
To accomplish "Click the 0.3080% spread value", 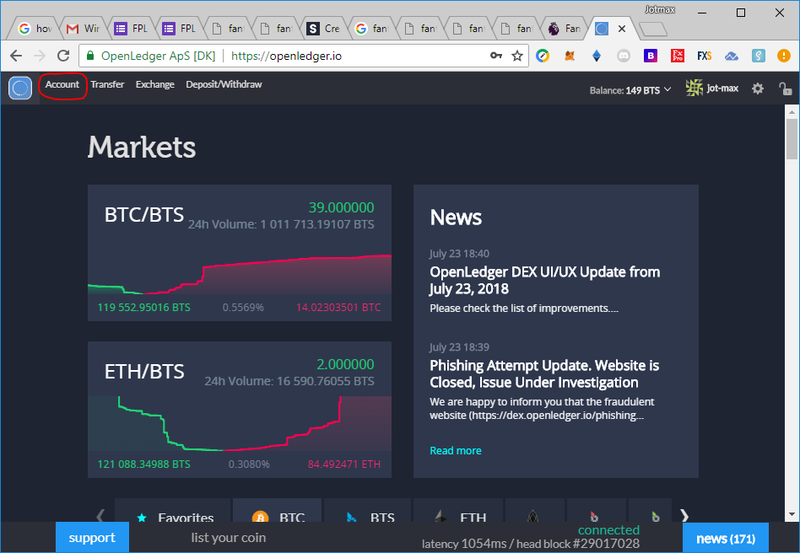I will (x=249, y=464).
